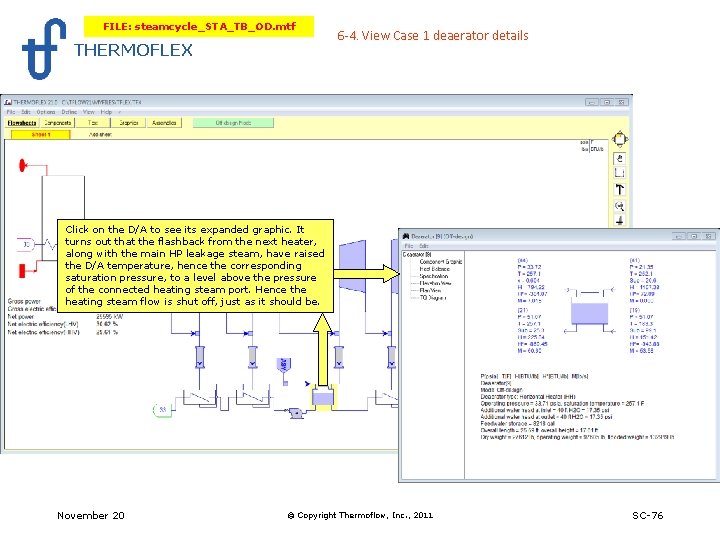Open the File menu in THERMOFLEX main window

pos(11,112)
